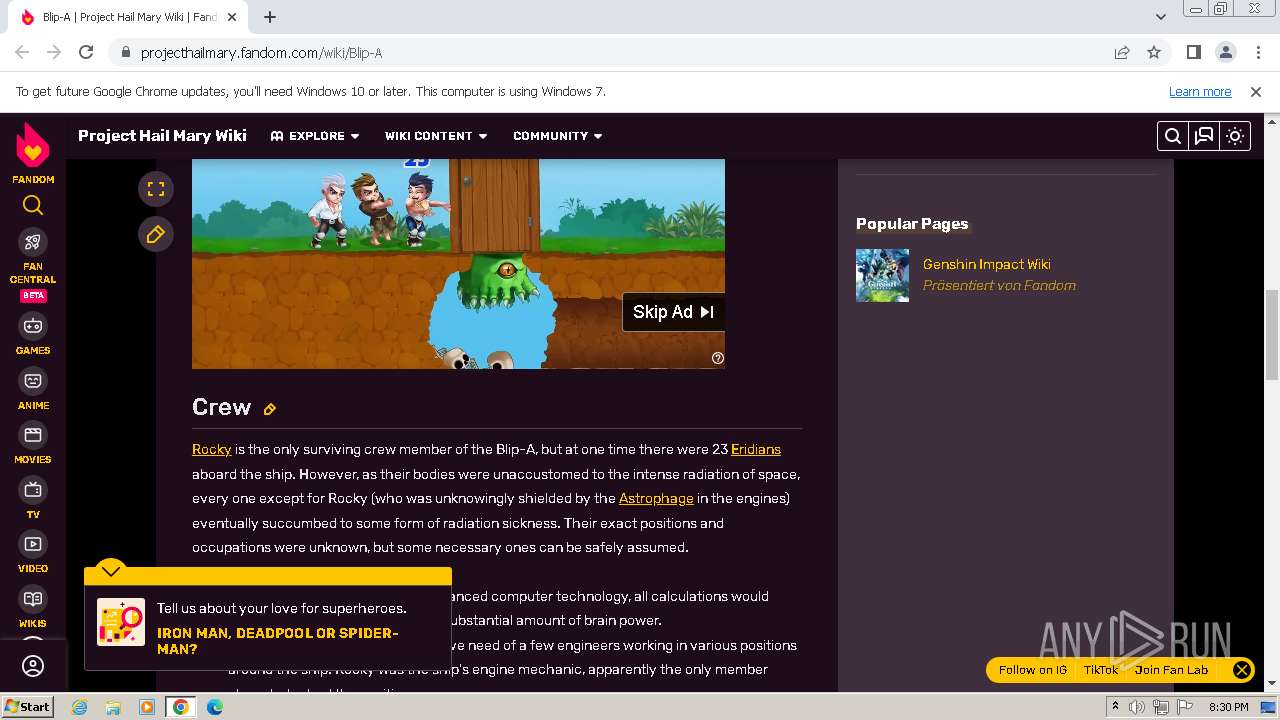Open the Games section in sidebar
The width and height of the screenshot is (1280, 720).
(x=33, y=334)
